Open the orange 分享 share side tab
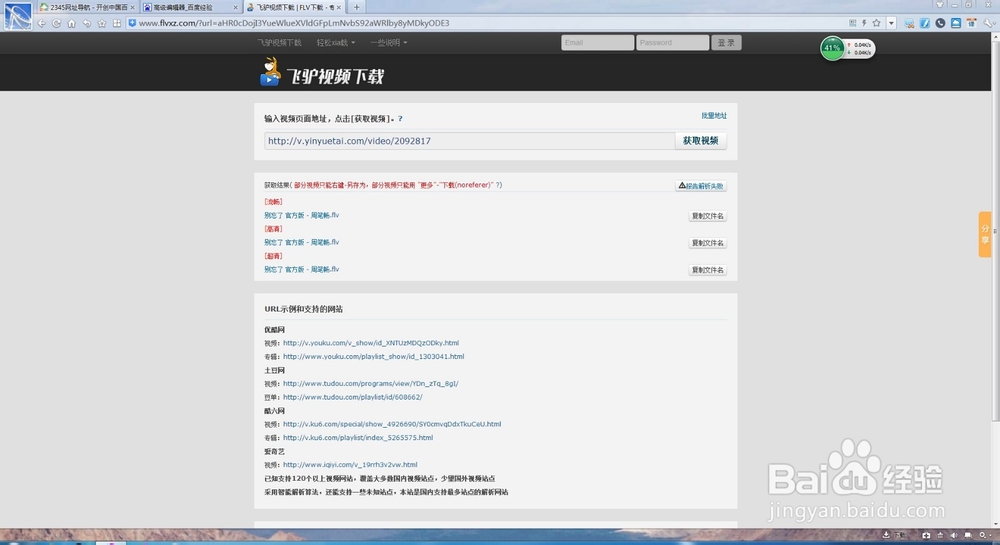 click(985, 234)
